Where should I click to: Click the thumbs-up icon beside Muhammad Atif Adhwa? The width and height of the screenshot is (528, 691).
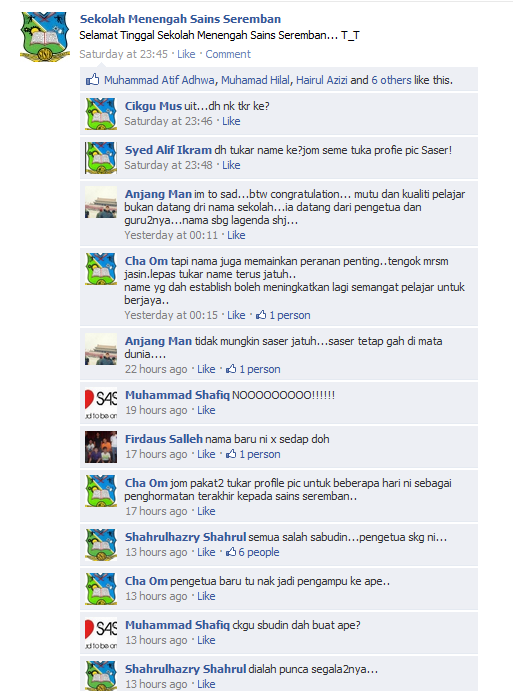(93, 80)
